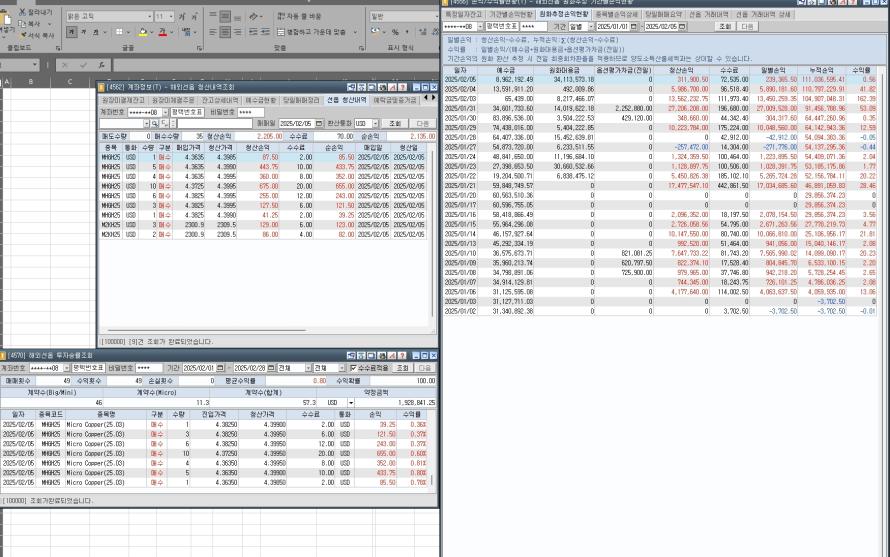Click the insert function fx icon
The height and width of the screenshot is (557, 890).
101,65
